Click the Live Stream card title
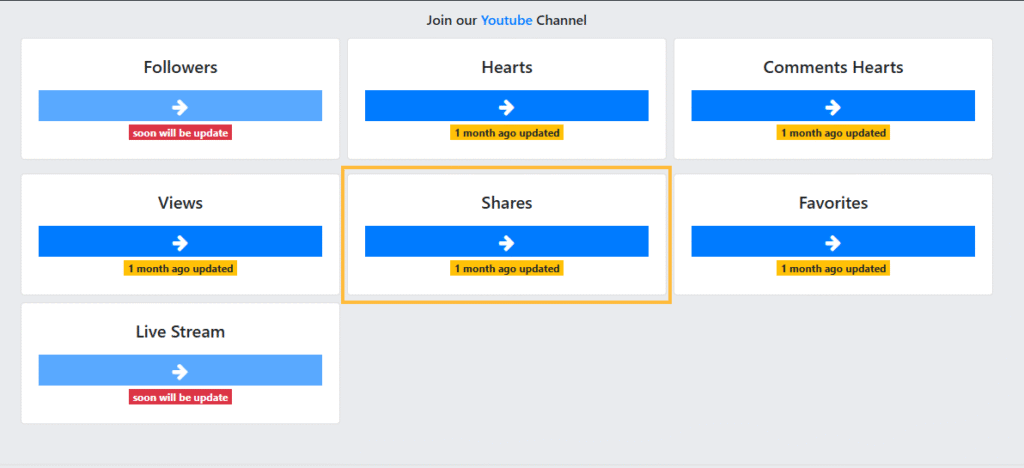This screenshot has height=468, width=1024. pos(180,332)
